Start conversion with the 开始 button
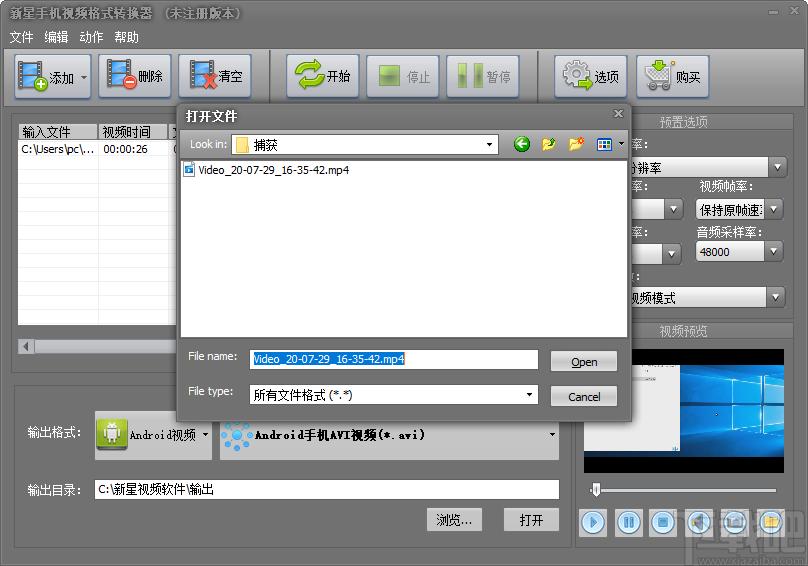Screen dimensions: 808x566 pos(323,76)
